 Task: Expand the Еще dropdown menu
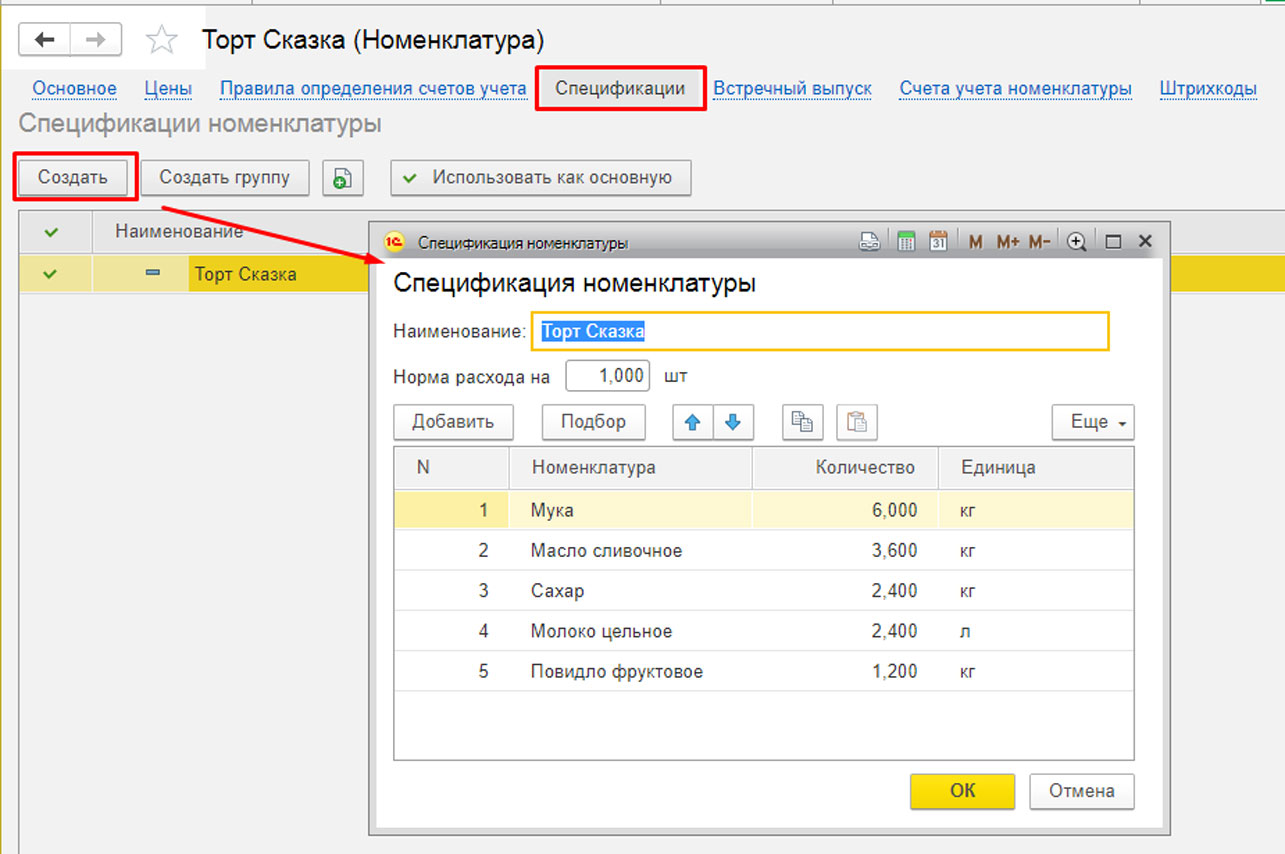click(x=1093, y=422)
